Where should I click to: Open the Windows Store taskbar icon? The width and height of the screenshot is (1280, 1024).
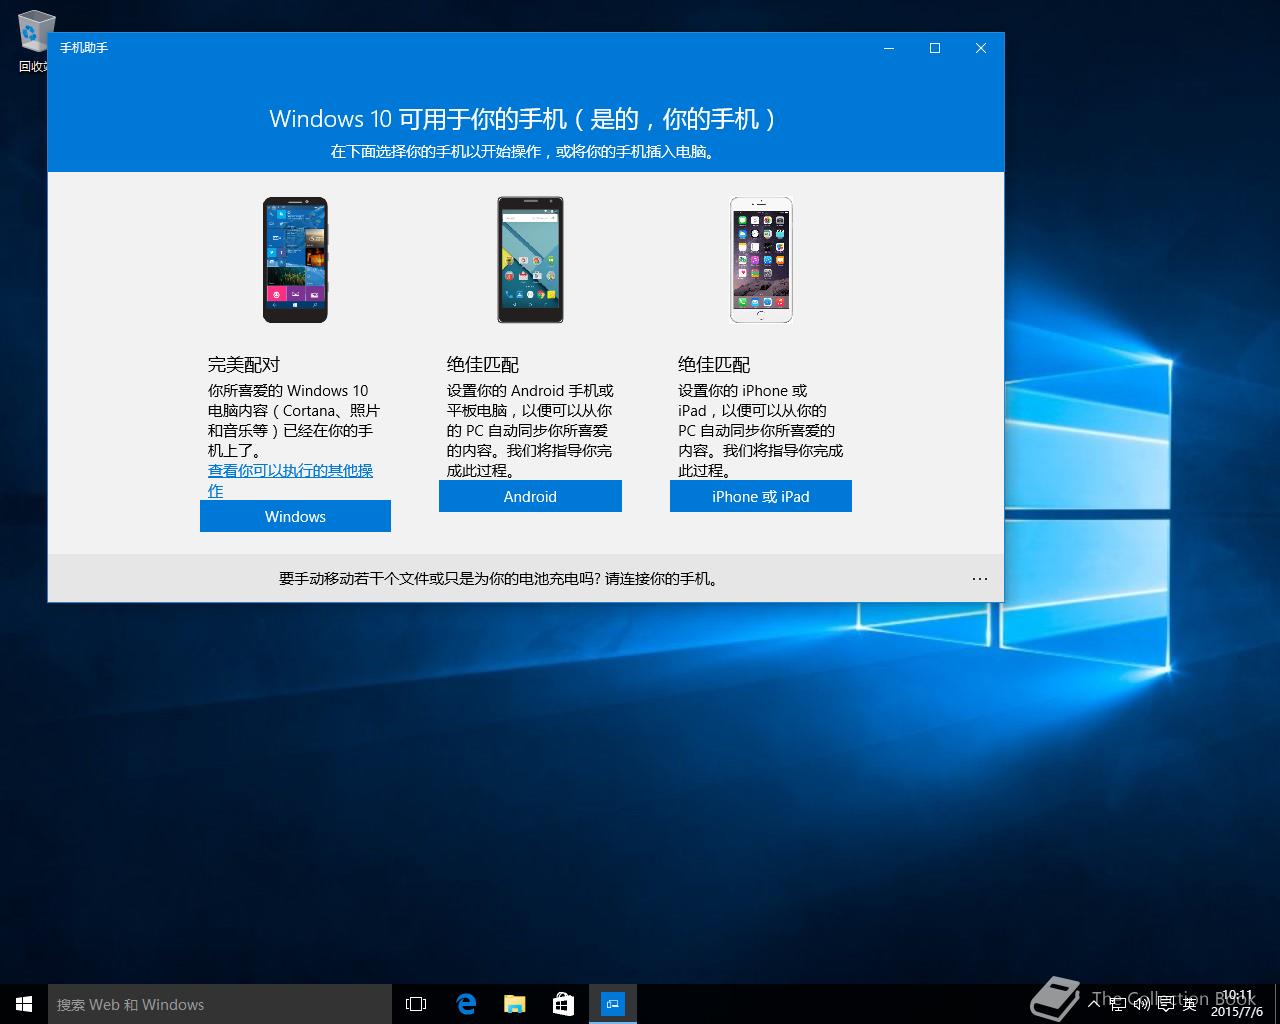[564, 1004]
